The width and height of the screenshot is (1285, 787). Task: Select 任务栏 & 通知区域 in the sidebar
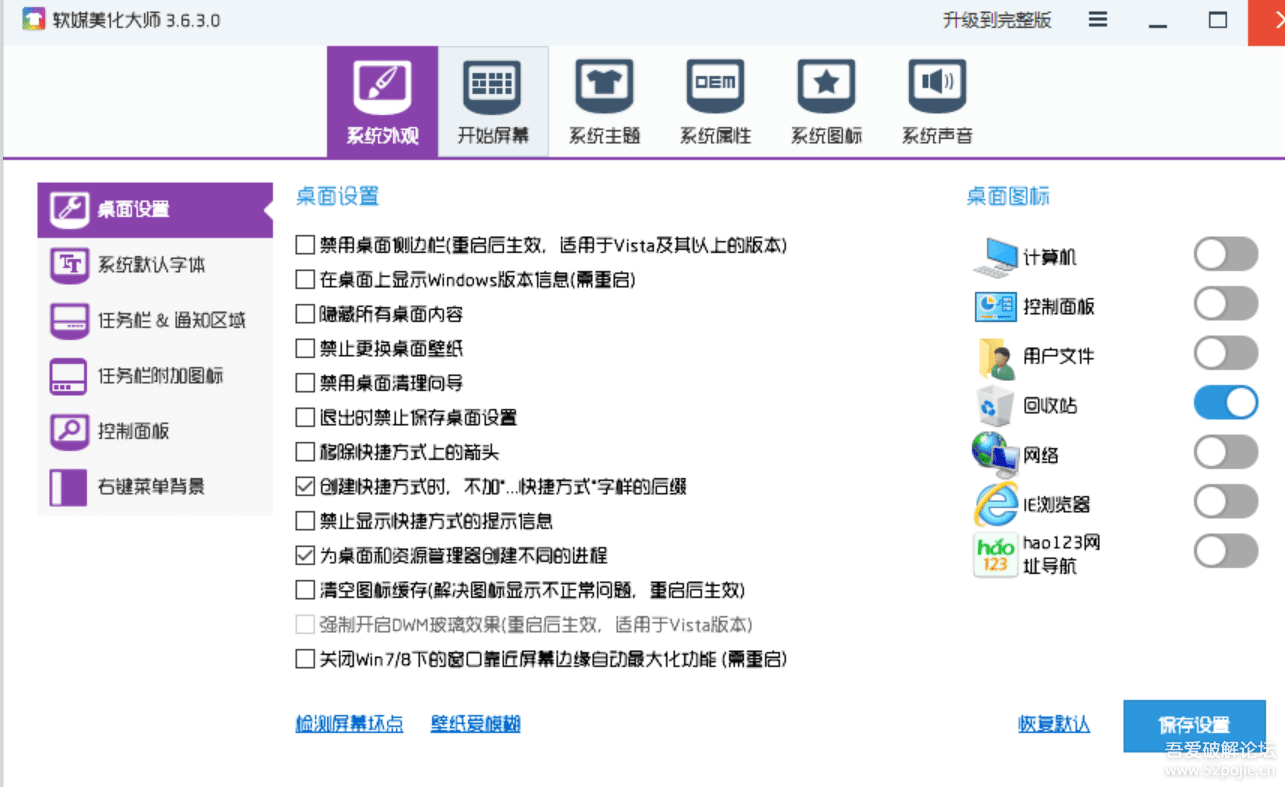155,321
